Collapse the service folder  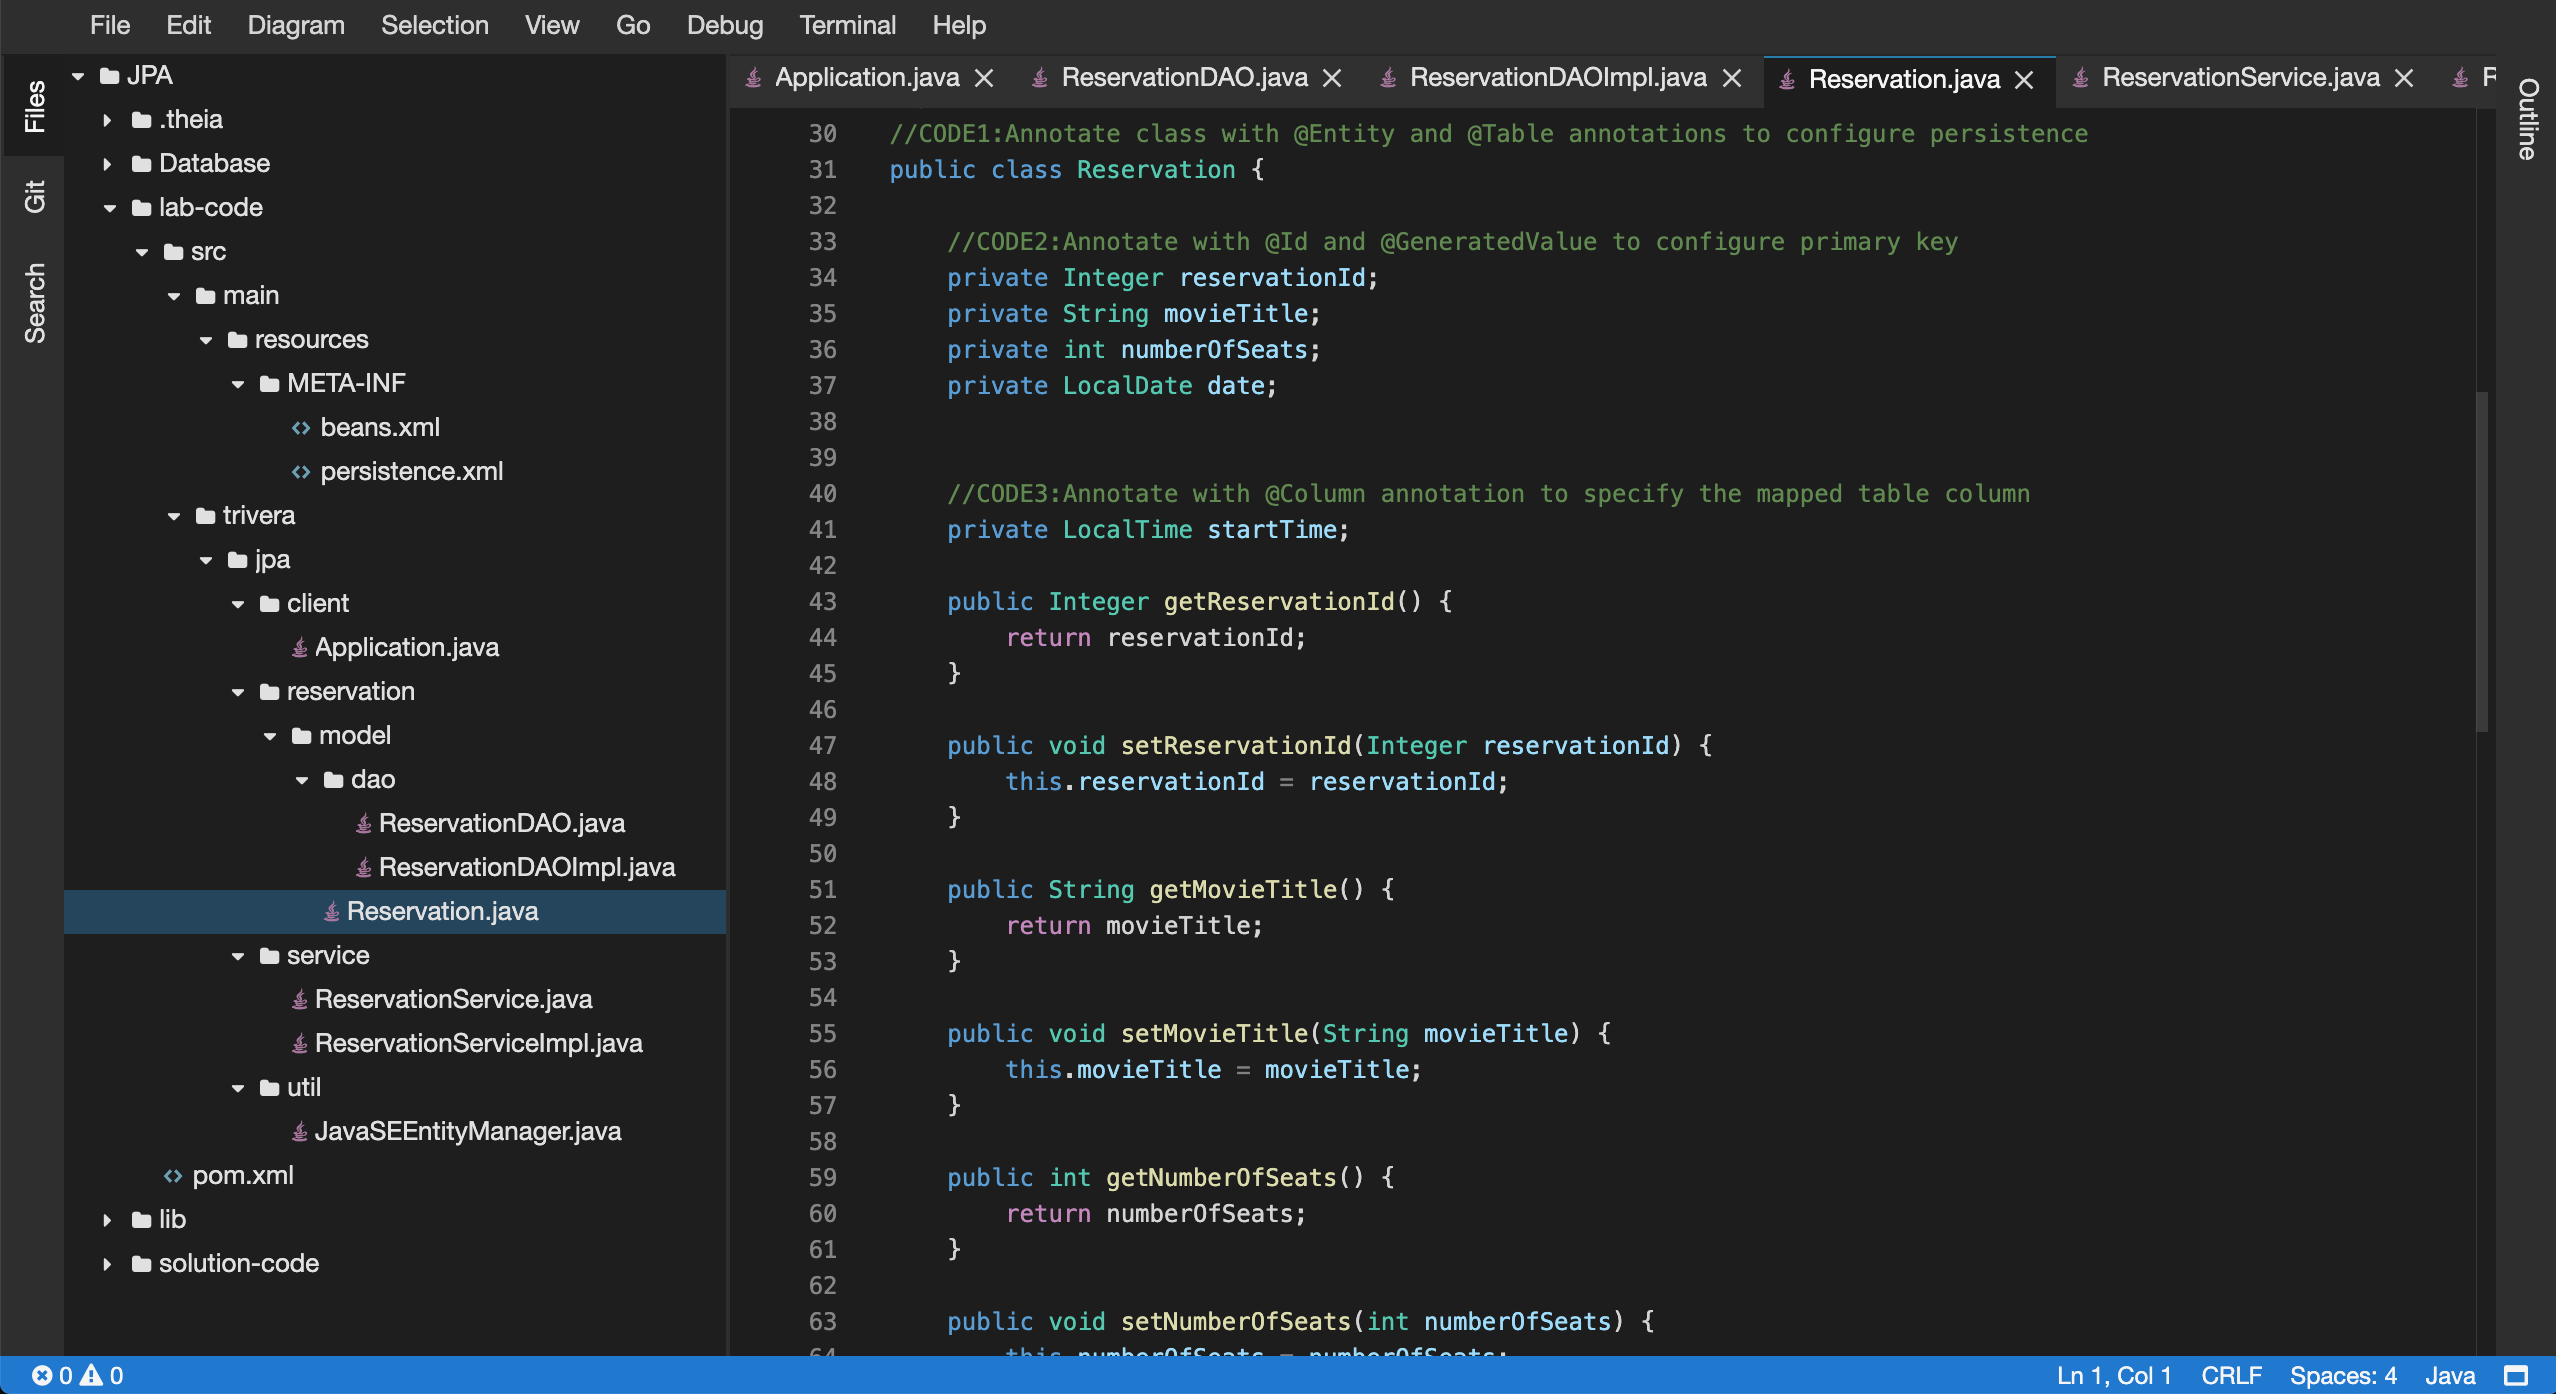[x=238, y=956]
